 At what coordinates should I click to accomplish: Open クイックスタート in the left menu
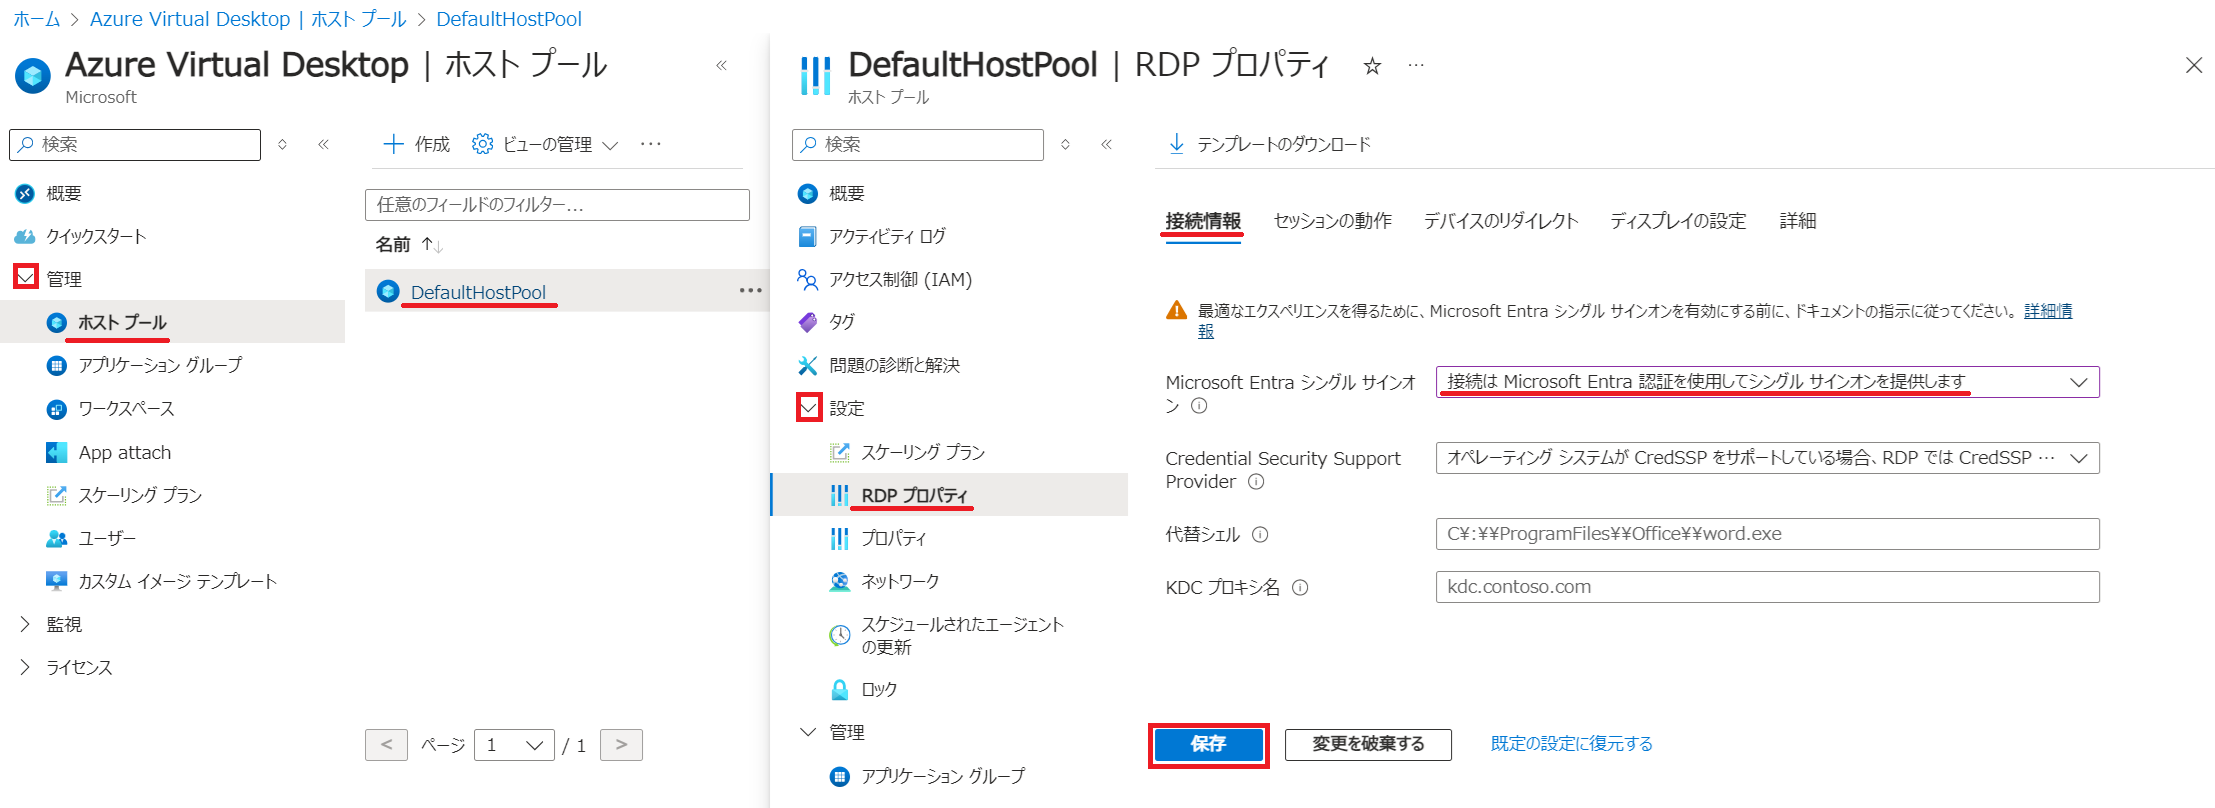click(x=96, y=236)
